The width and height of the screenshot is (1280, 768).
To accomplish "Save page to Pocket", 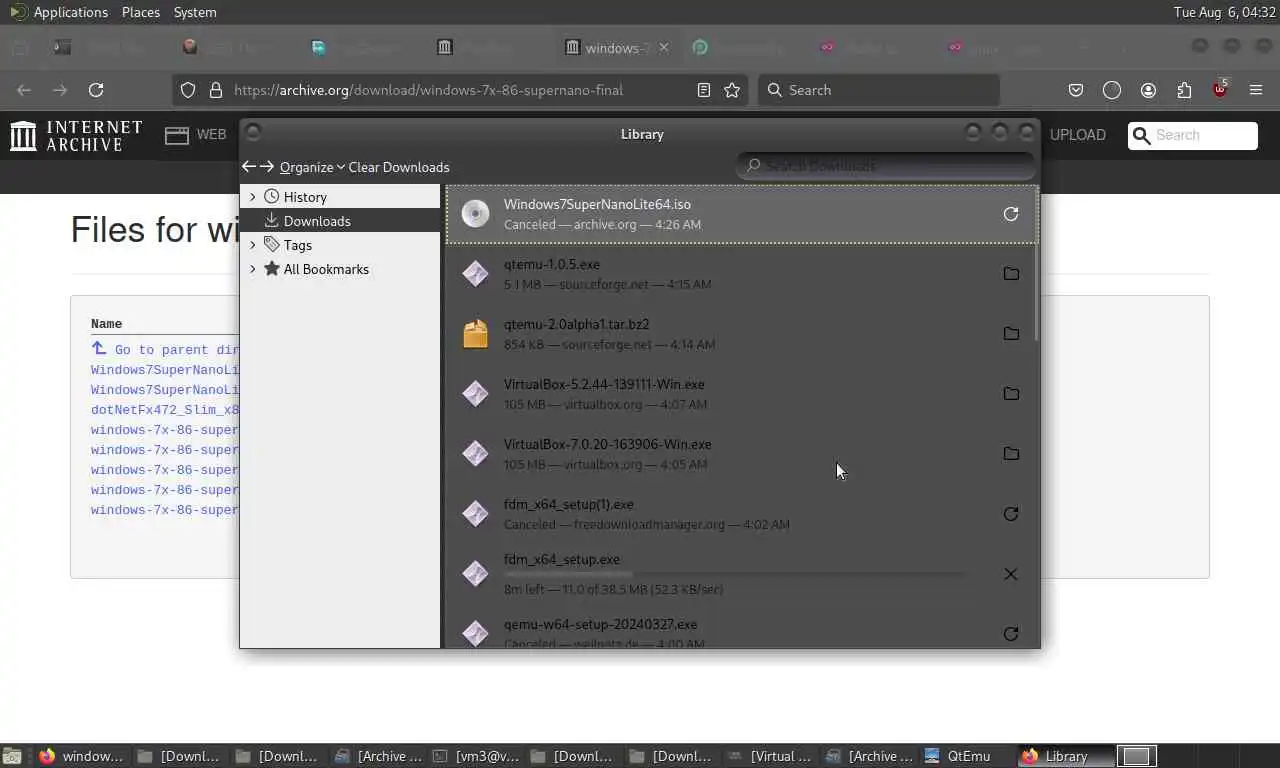I will click(1076, 90).
